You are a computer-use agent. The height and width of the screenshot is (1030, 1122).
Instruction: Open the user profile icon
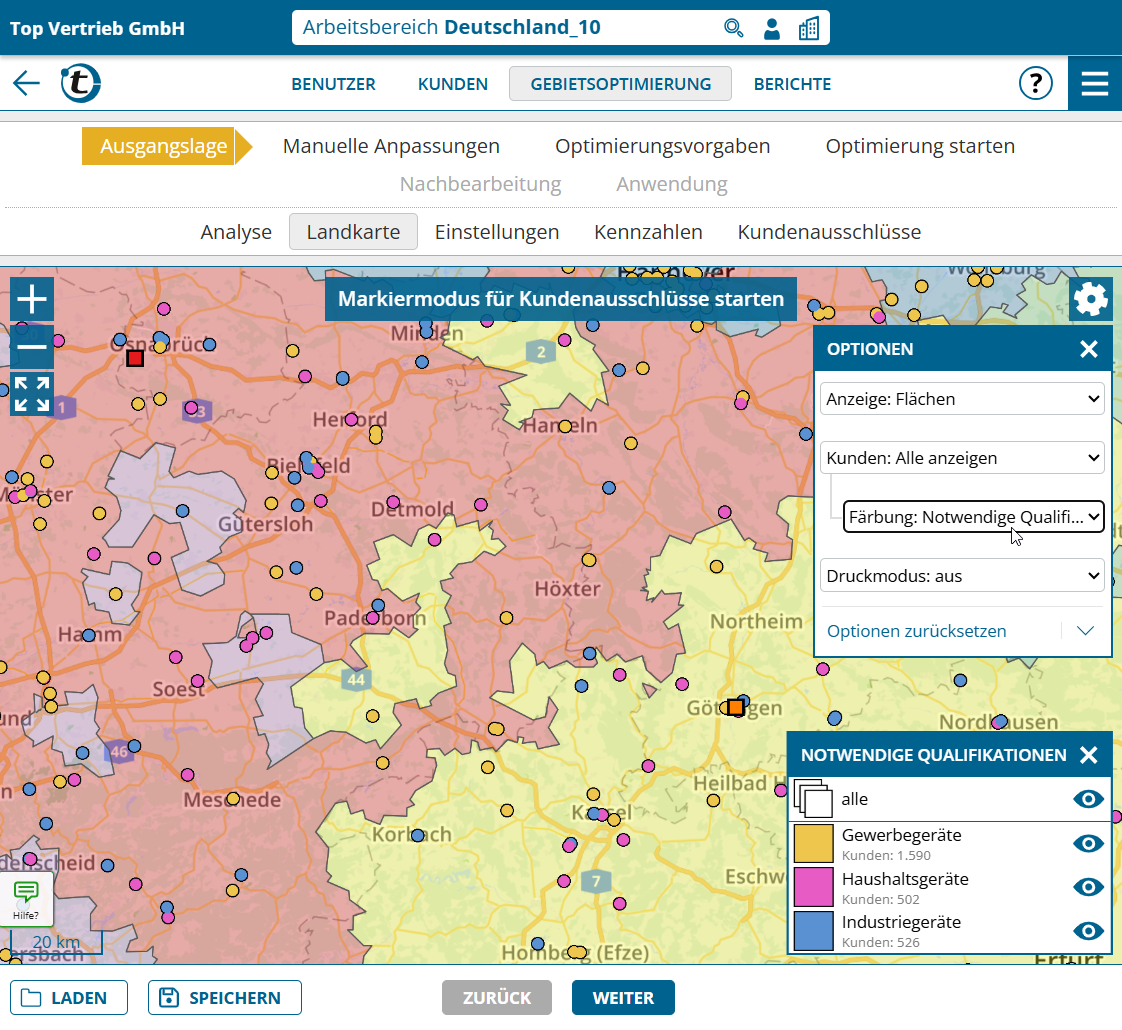point(771,28)
